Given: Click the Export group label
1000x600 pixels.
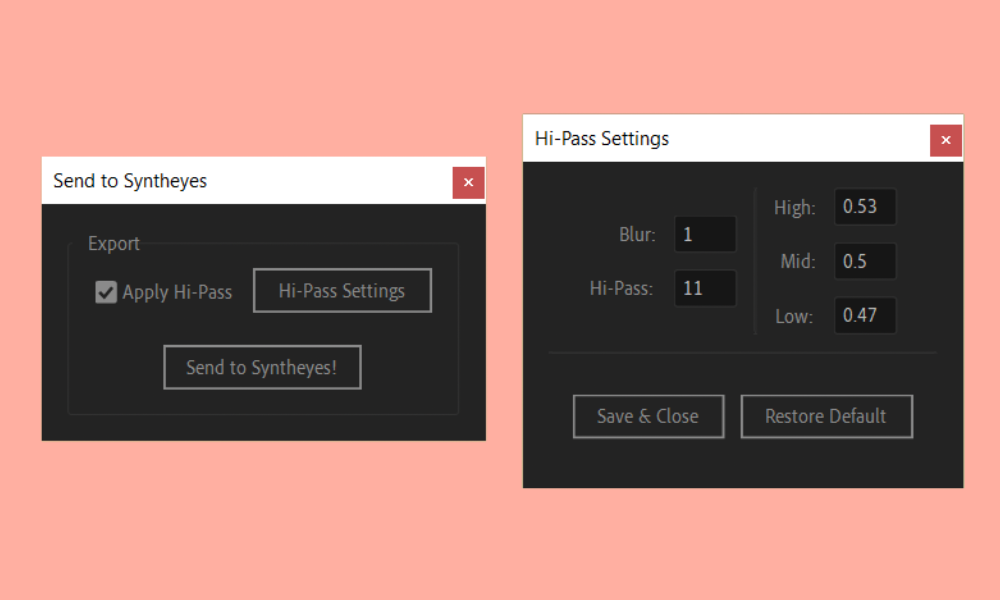Looking at the screenshot, I should coord(114,244).
